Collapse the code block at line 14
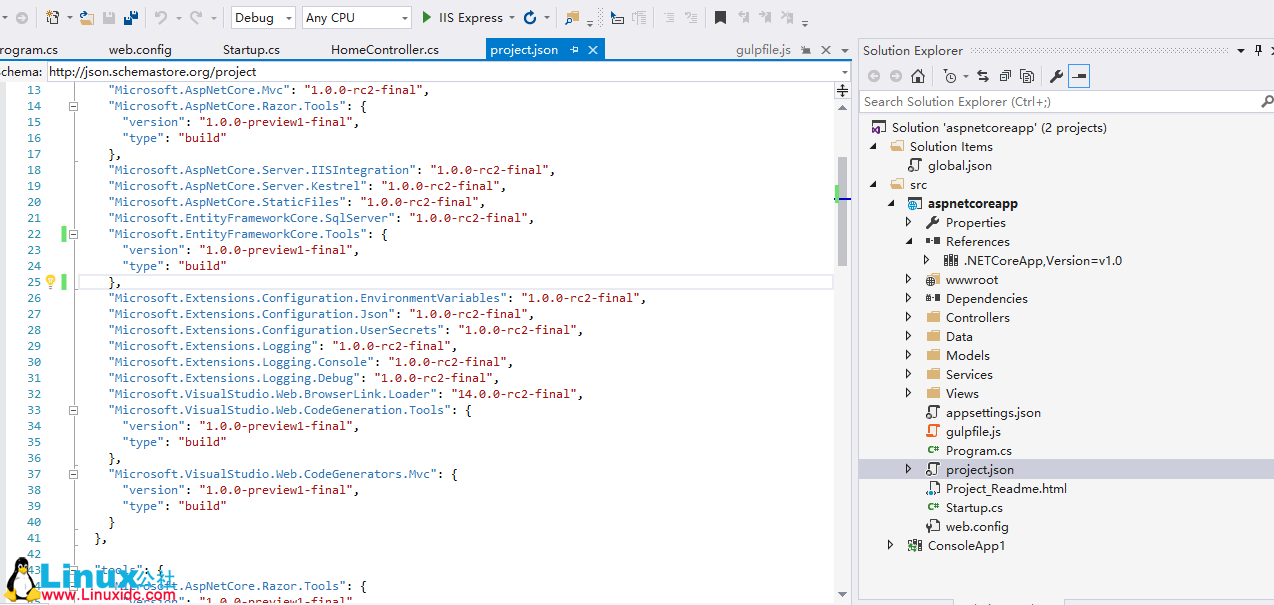 73,106
